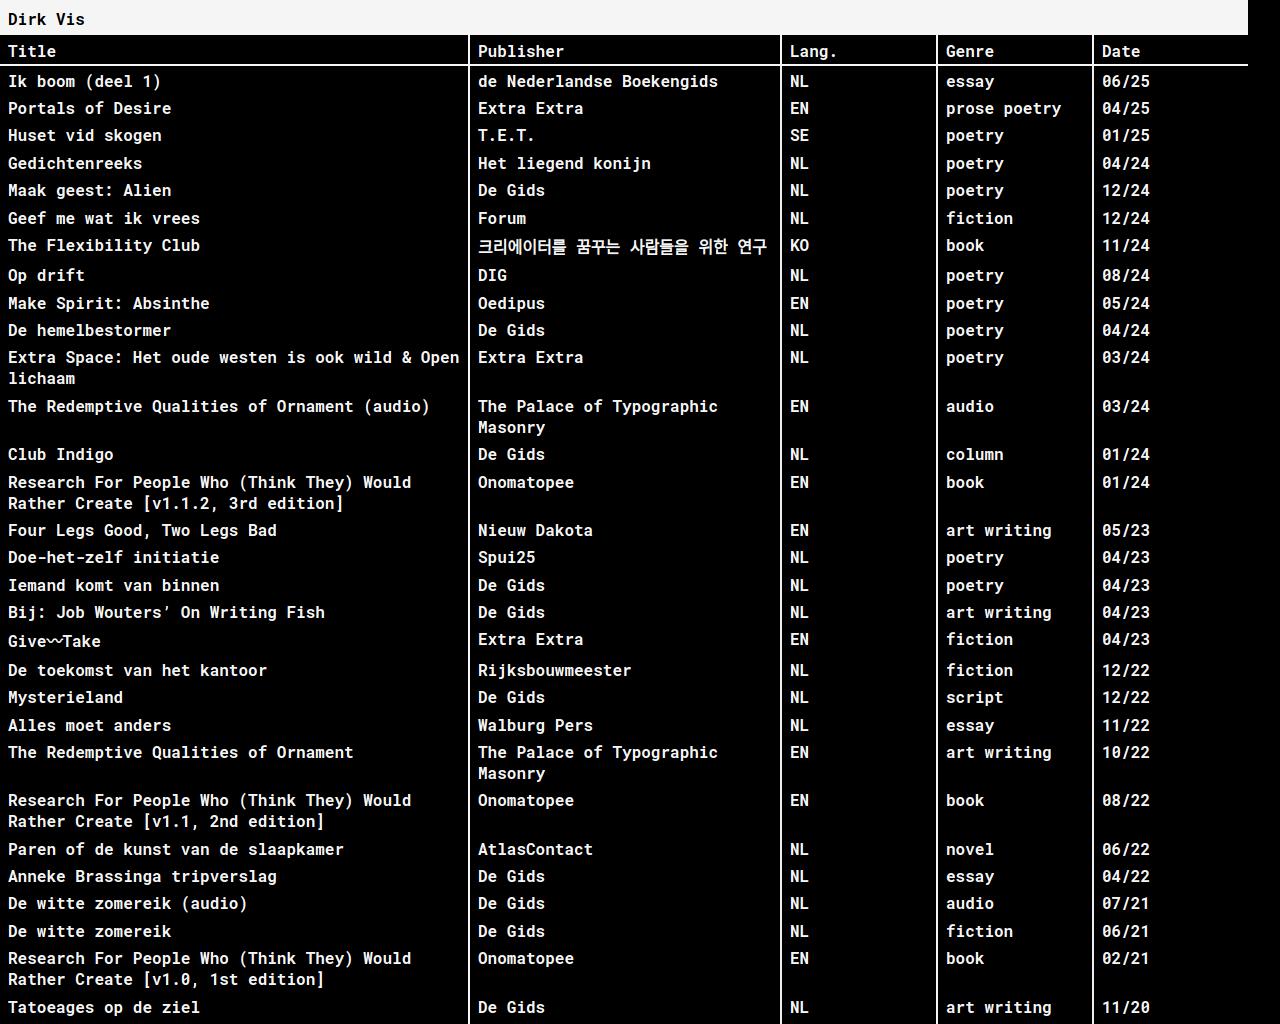The image size is (1280, 1024).
Task: Open Tatoeages op de ziel
Action: (104, 1007)
